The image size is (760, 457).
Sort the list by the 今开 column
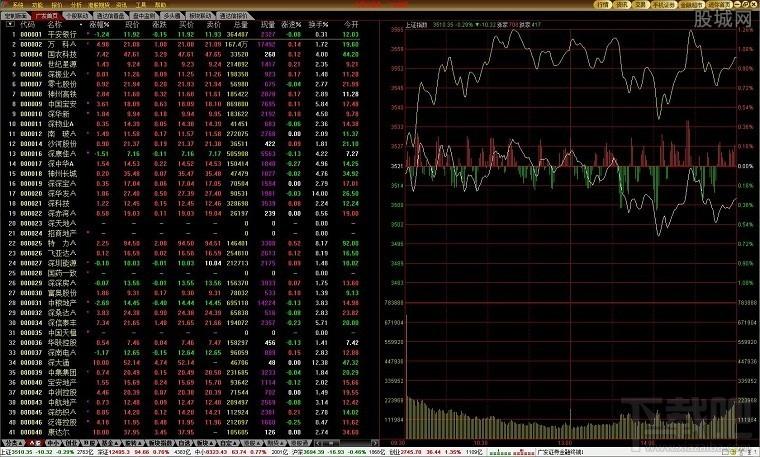351,24
